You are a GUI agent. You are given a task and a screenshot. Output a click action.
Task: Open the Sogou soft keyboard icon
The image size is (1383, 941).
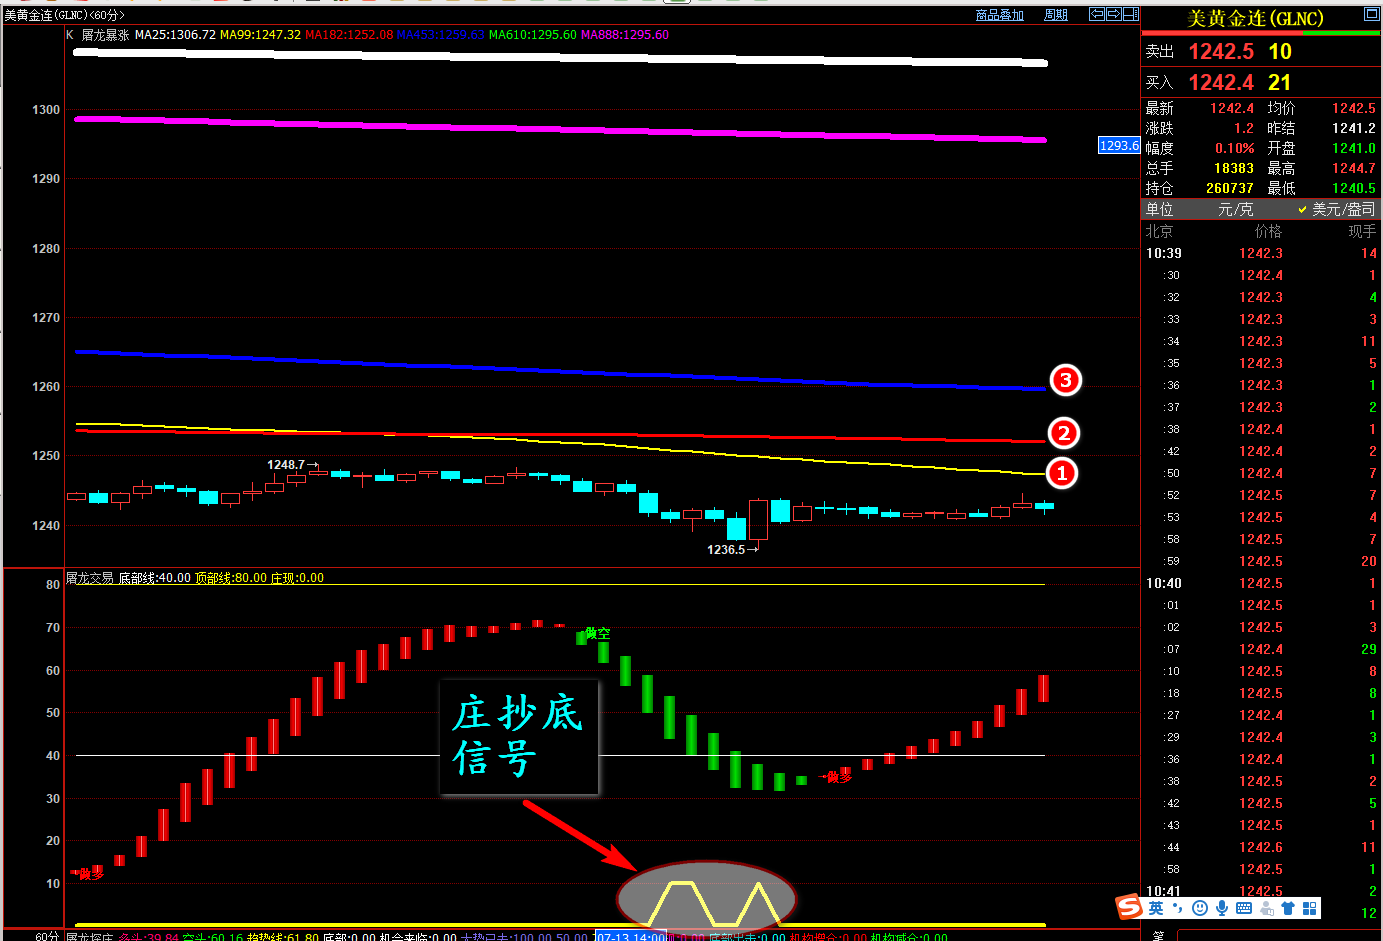(x=1244, y=908)
